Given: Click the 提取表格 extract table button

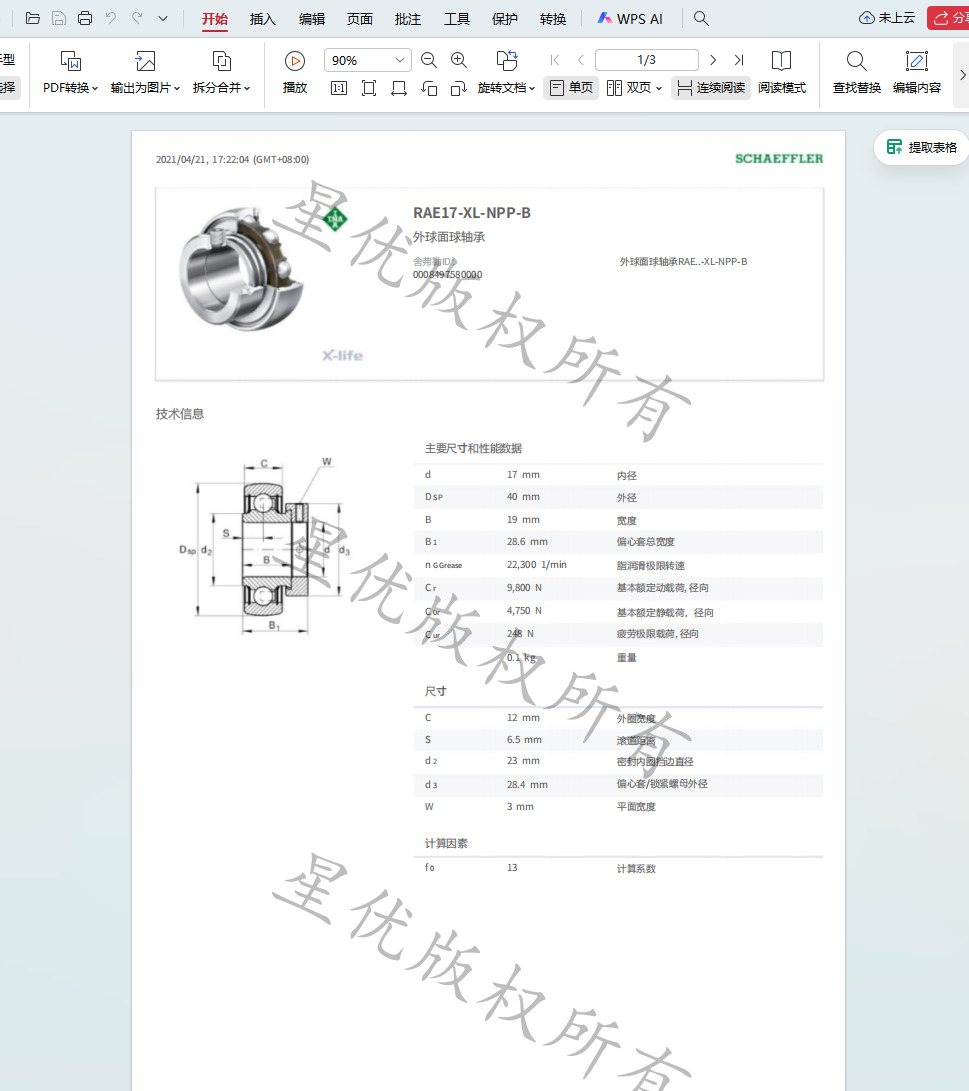Looking at the screenshot, I should 922,148.
